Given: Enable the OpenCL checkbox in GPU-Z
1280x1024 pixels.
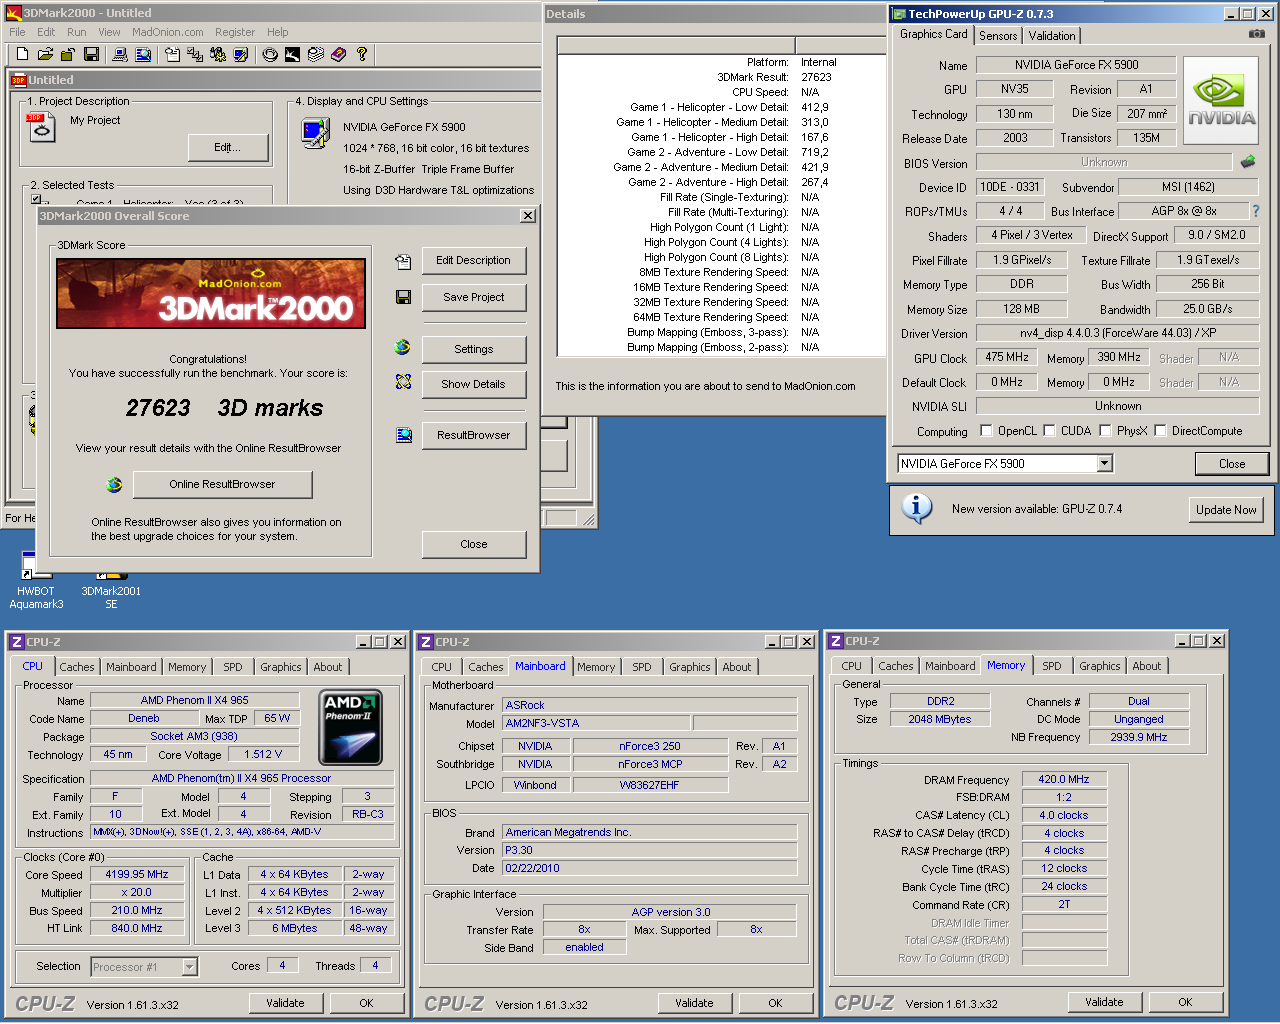Looking at the screenshot, I should [987, 431].
